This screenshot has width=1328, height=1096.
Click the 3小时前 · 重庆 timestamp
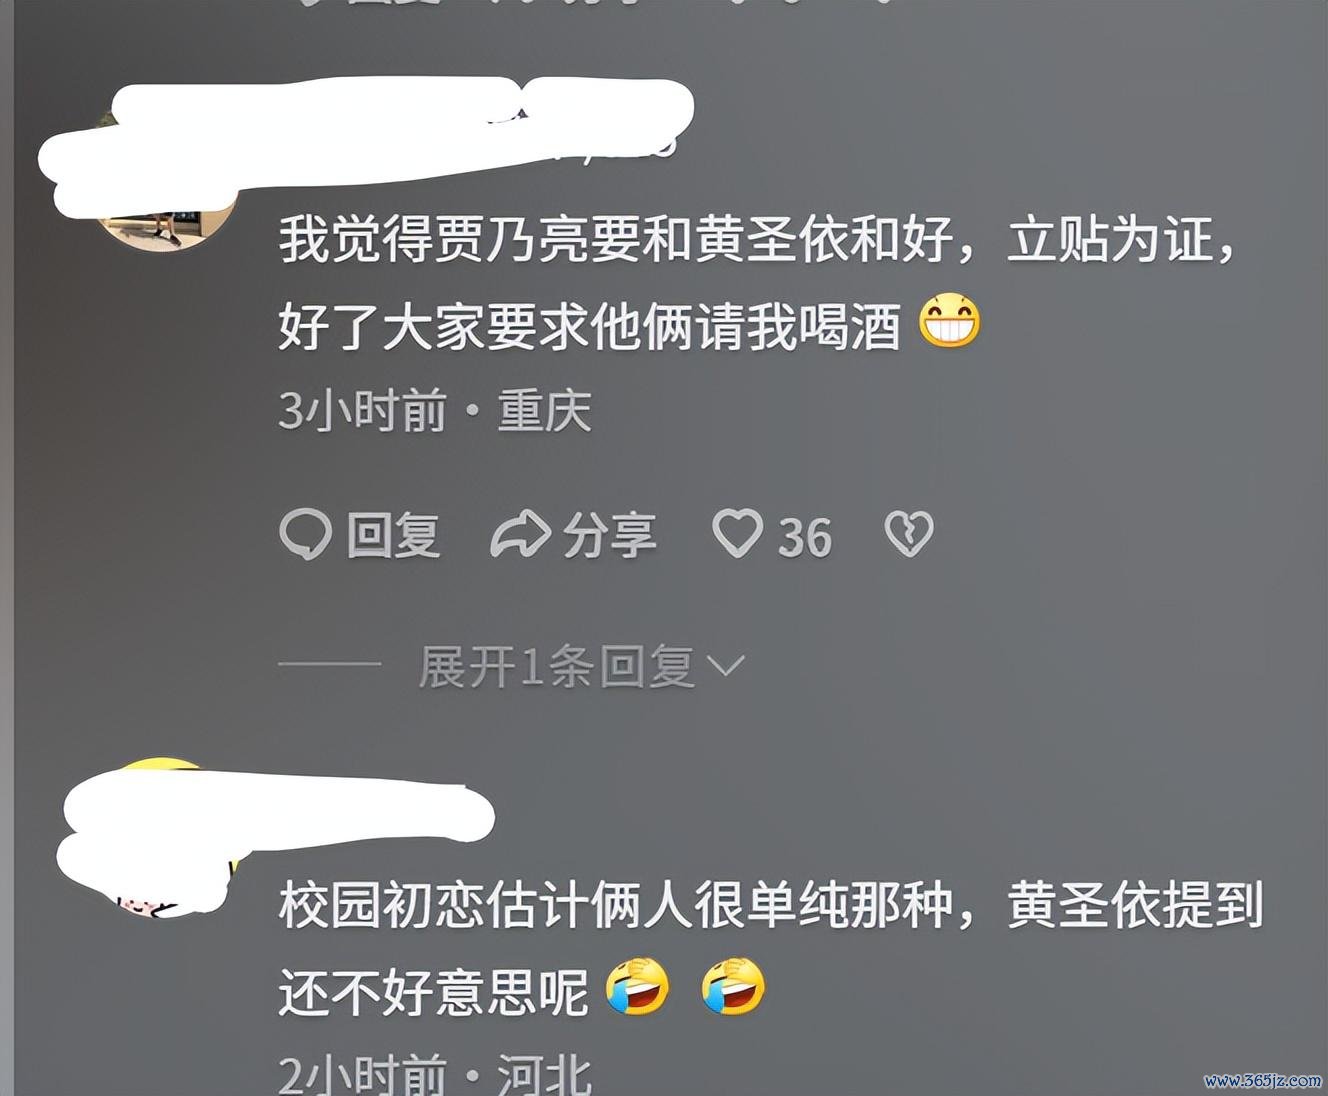point(435,411)
